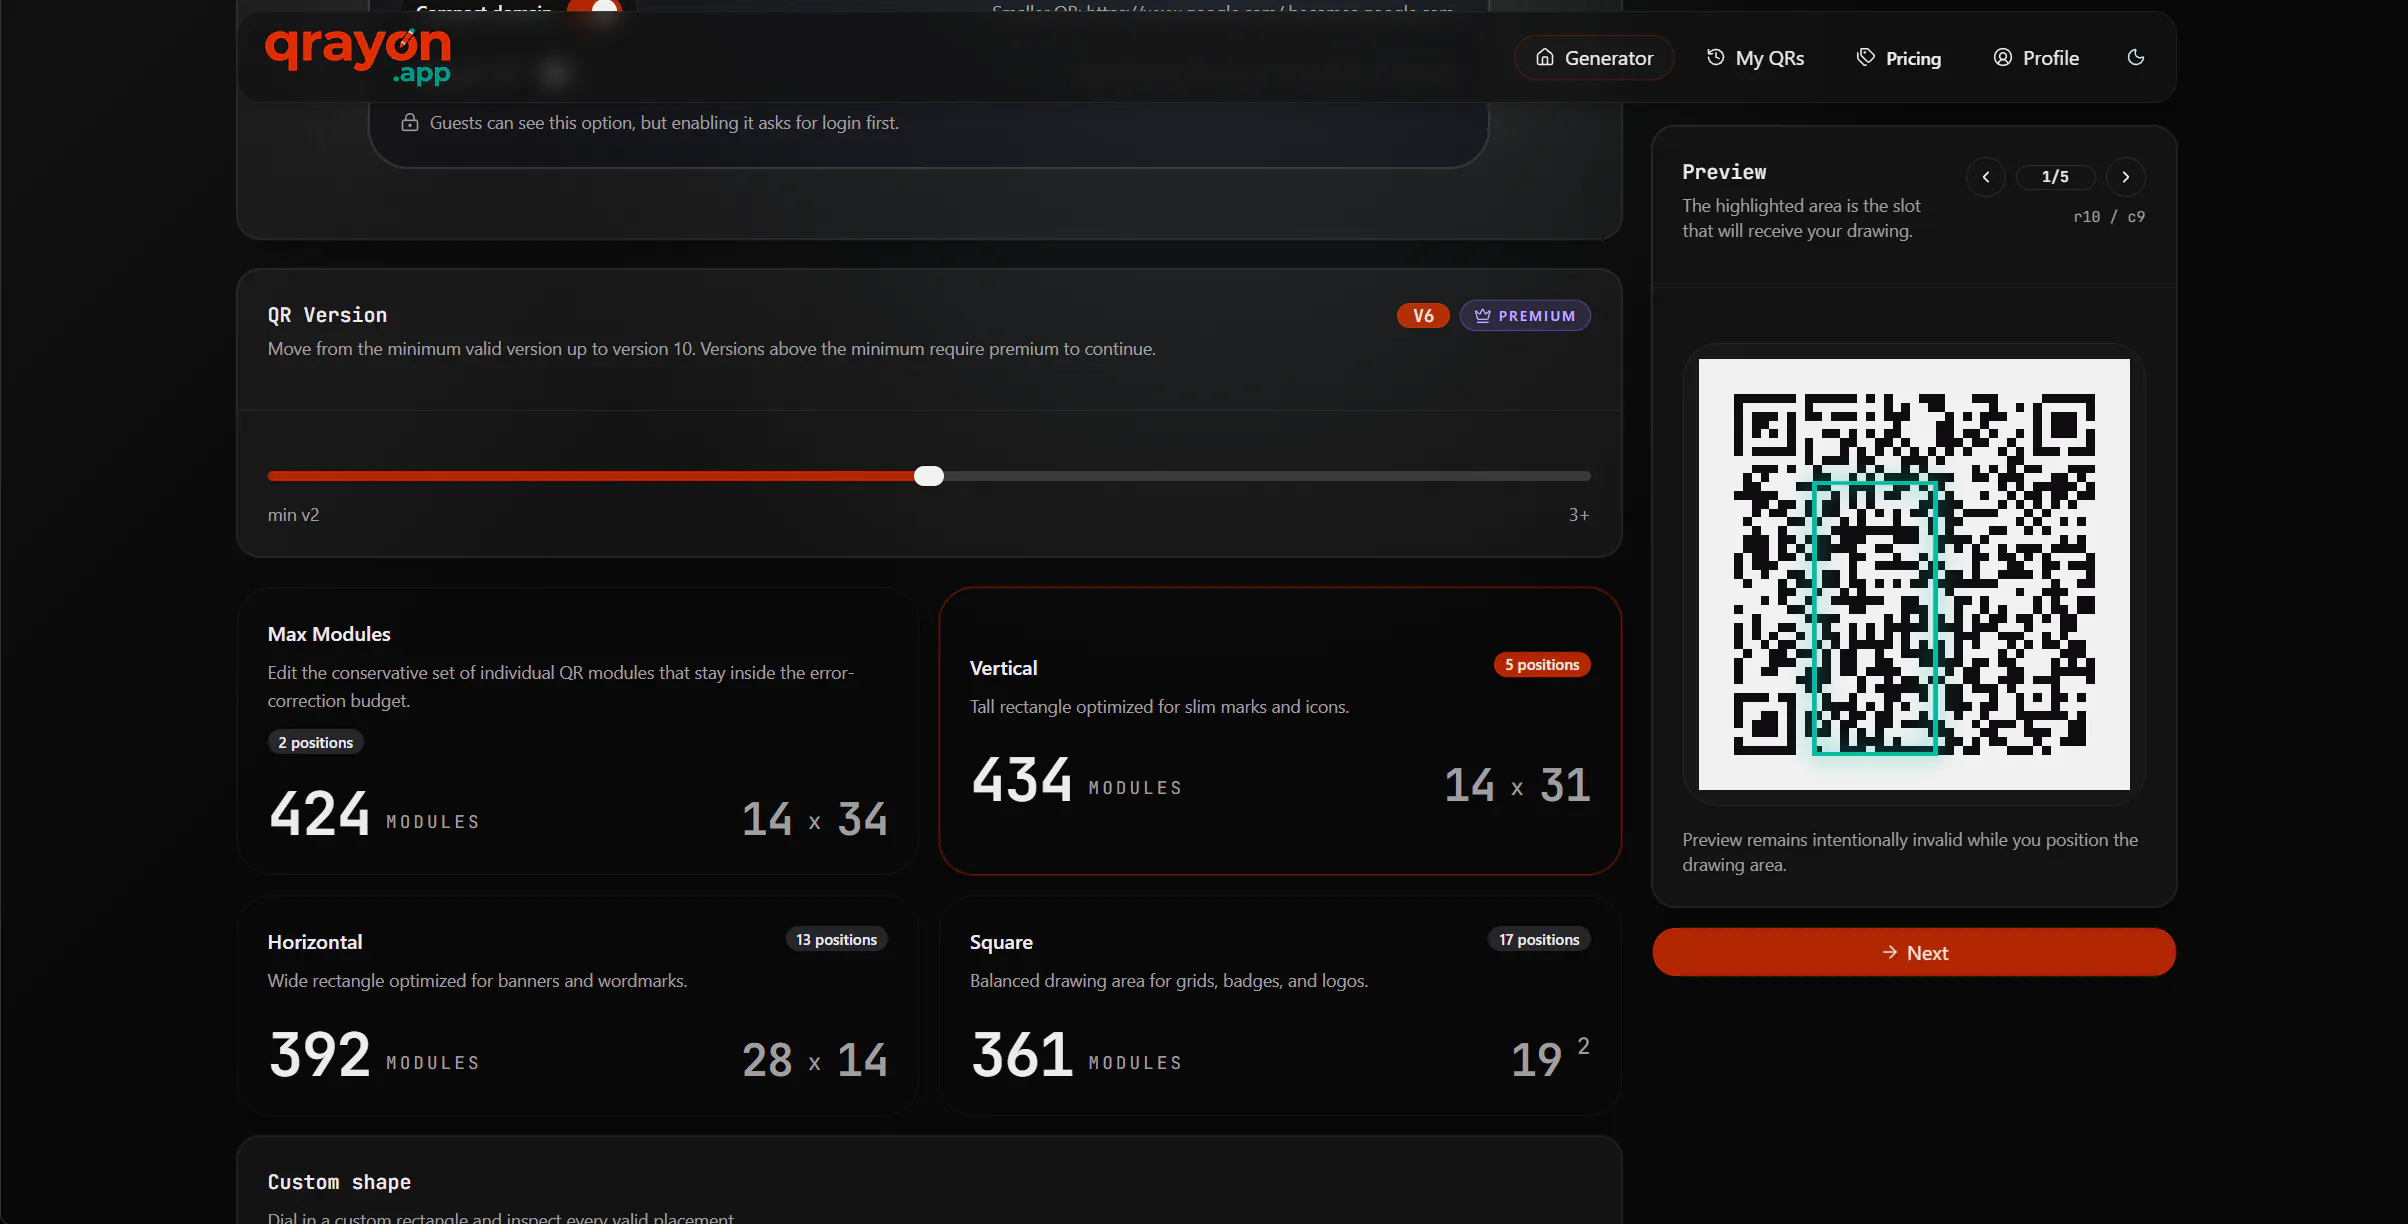Viewport: 2408px width, 1224px height.
Task: Select the Square shape card
Action: 1280,1006
